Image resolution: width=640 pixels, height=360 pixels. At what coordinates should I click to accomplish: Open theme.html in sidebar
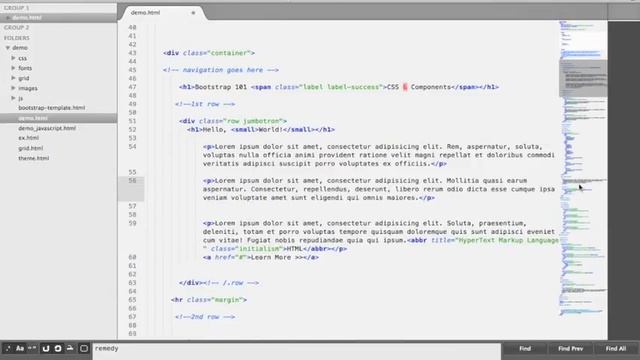(33, 158)
